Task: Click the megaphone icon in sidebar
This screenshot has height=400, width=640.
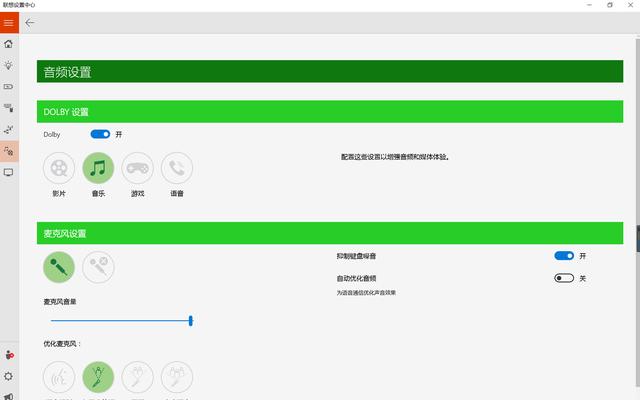Action: pos(9,396)
